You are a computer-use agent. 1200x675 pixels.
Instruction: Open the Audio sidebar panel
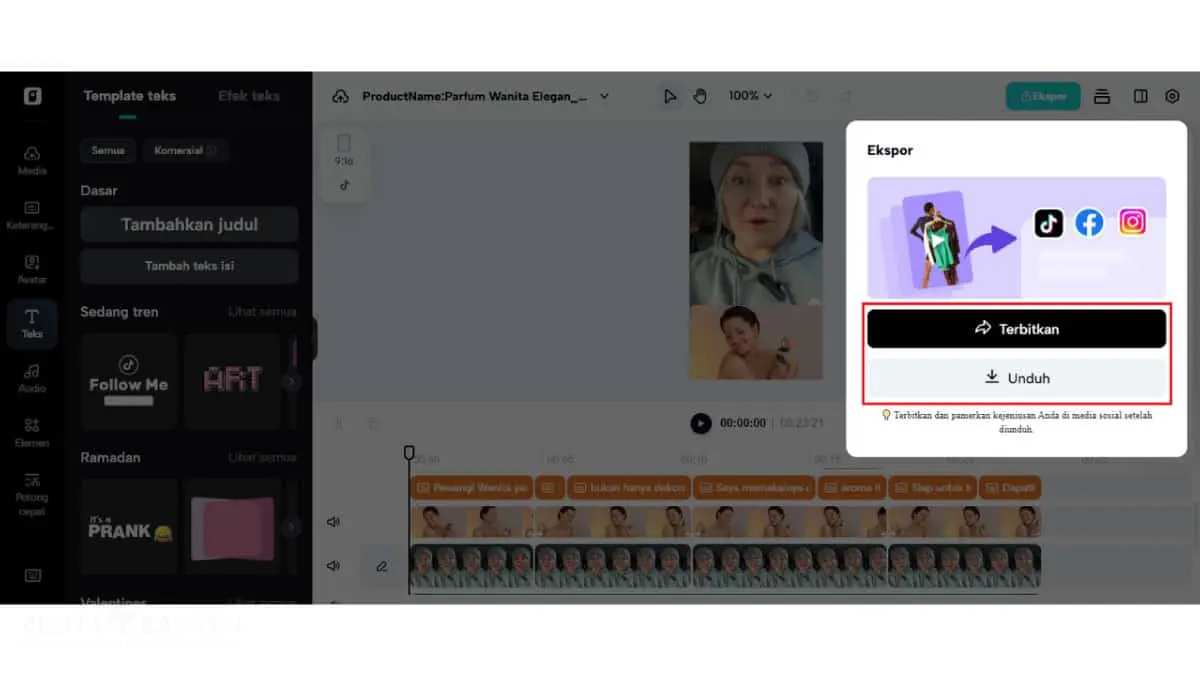tap(32, 377)
